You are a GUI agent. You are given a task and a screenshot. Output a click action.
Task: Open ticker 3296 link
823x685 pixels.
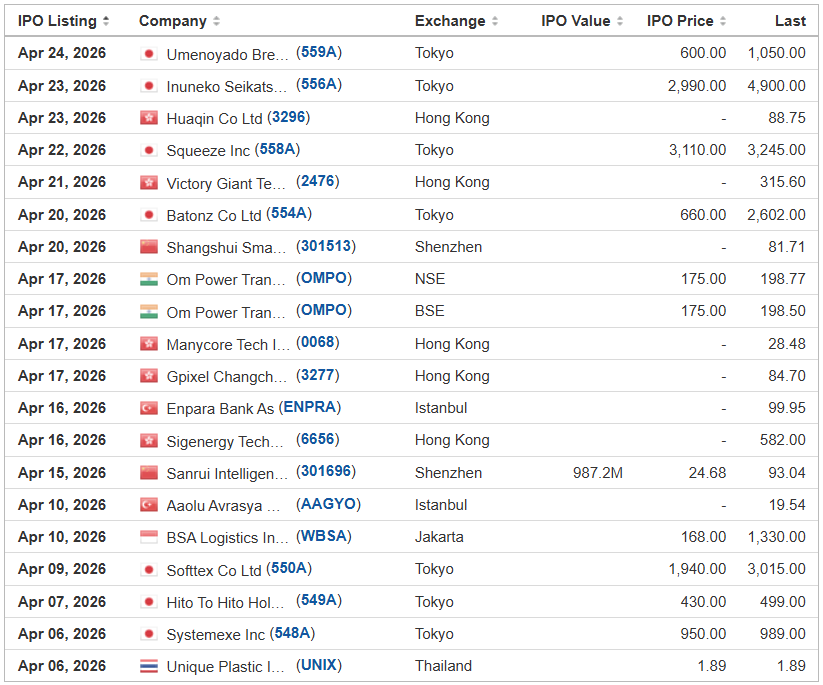pyautogui.click(x=289, y=117)
